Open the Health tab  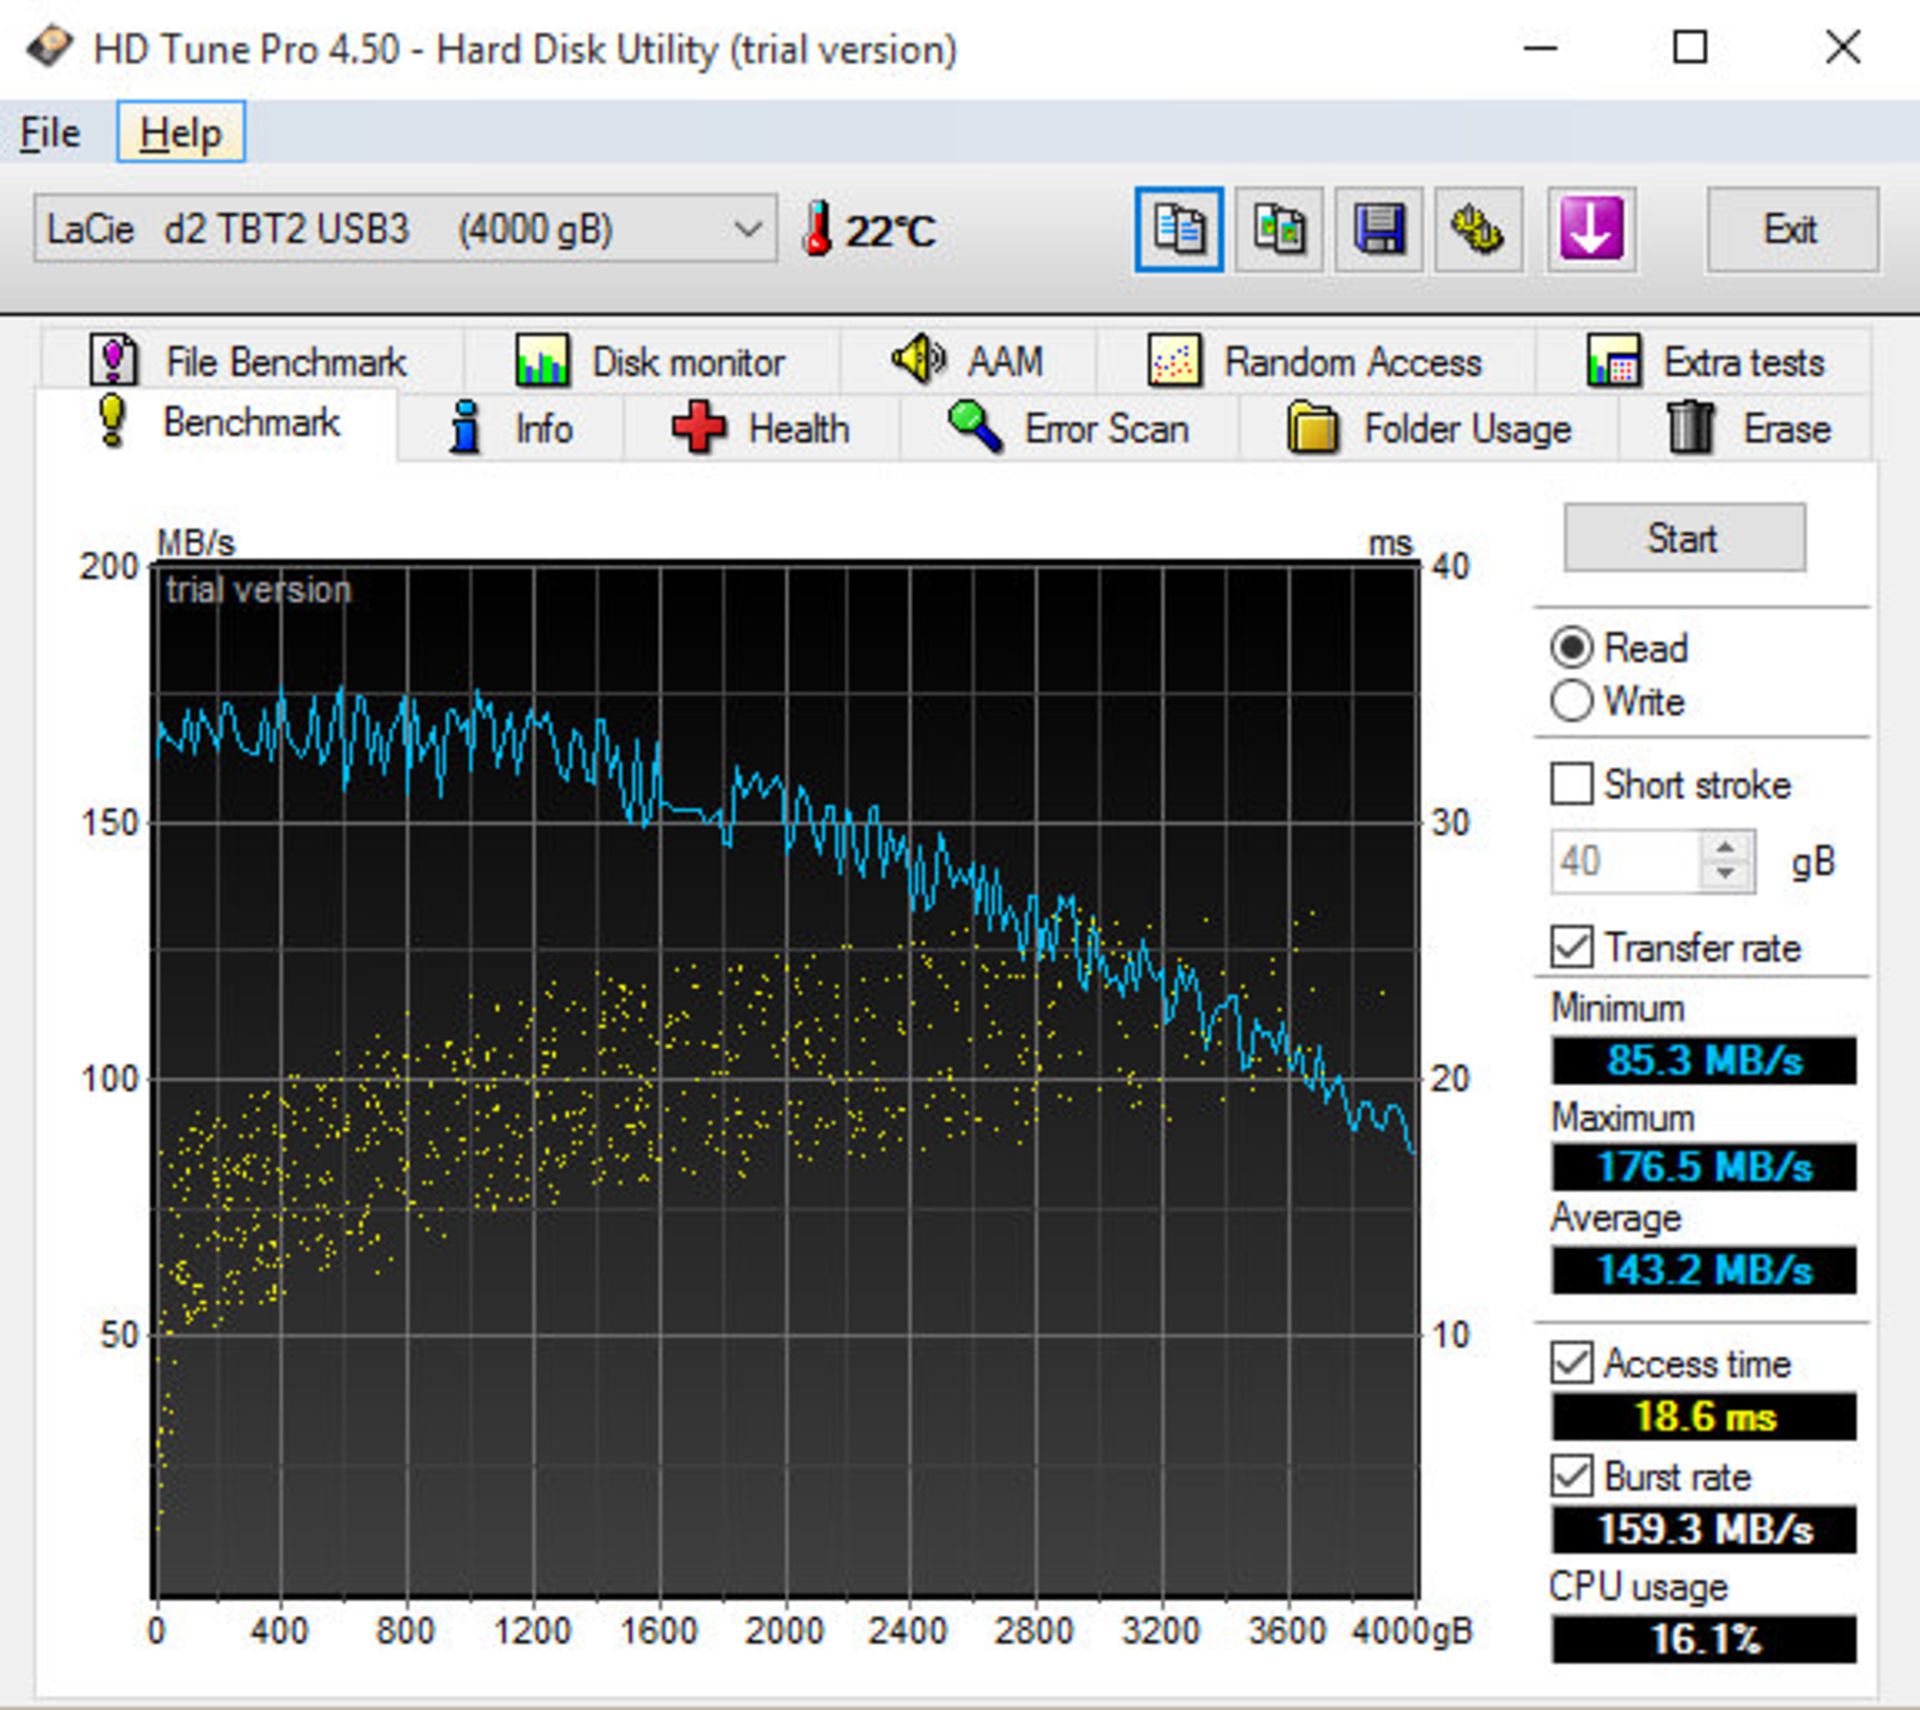[797, 428]
